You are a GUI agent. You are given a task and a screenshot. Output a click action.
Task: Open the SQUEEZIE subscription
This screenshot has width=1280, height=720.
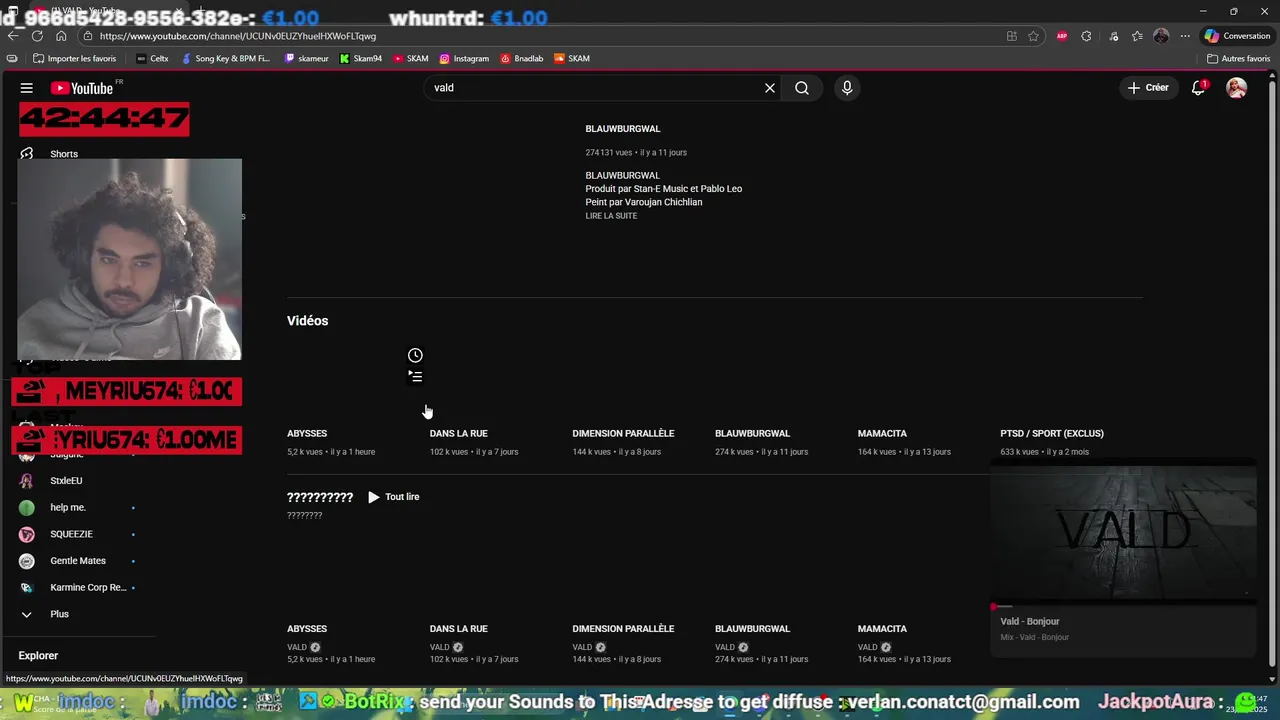click(x=71, y=534)
